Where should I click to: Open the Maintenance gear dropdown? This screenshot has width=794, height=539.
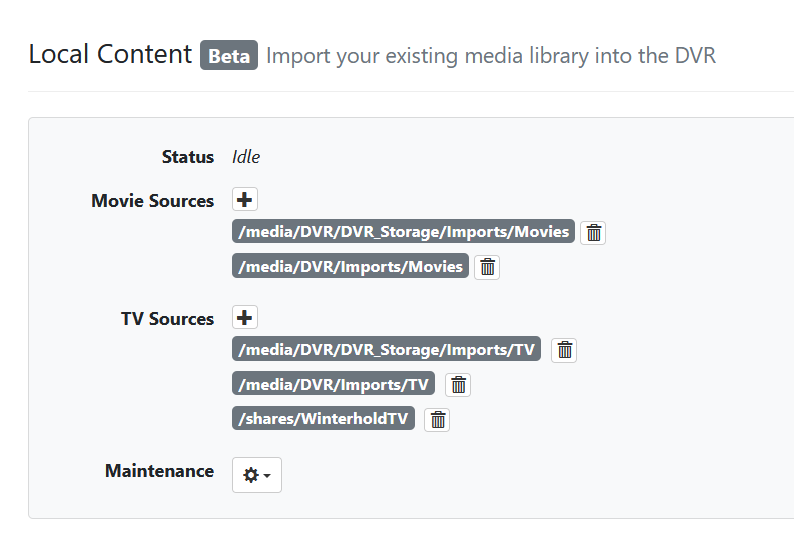[257, 475]
